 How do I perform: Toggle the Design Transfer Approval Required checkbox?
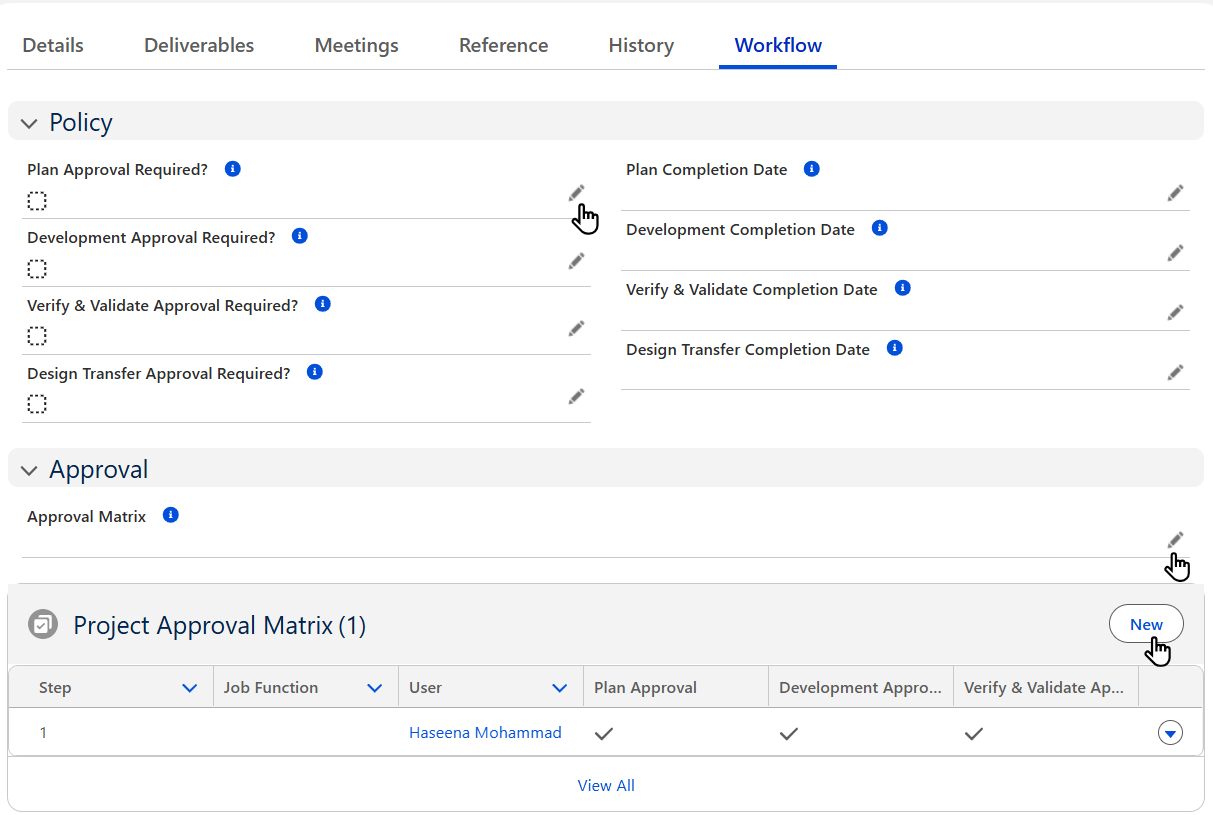click(37, 404)
